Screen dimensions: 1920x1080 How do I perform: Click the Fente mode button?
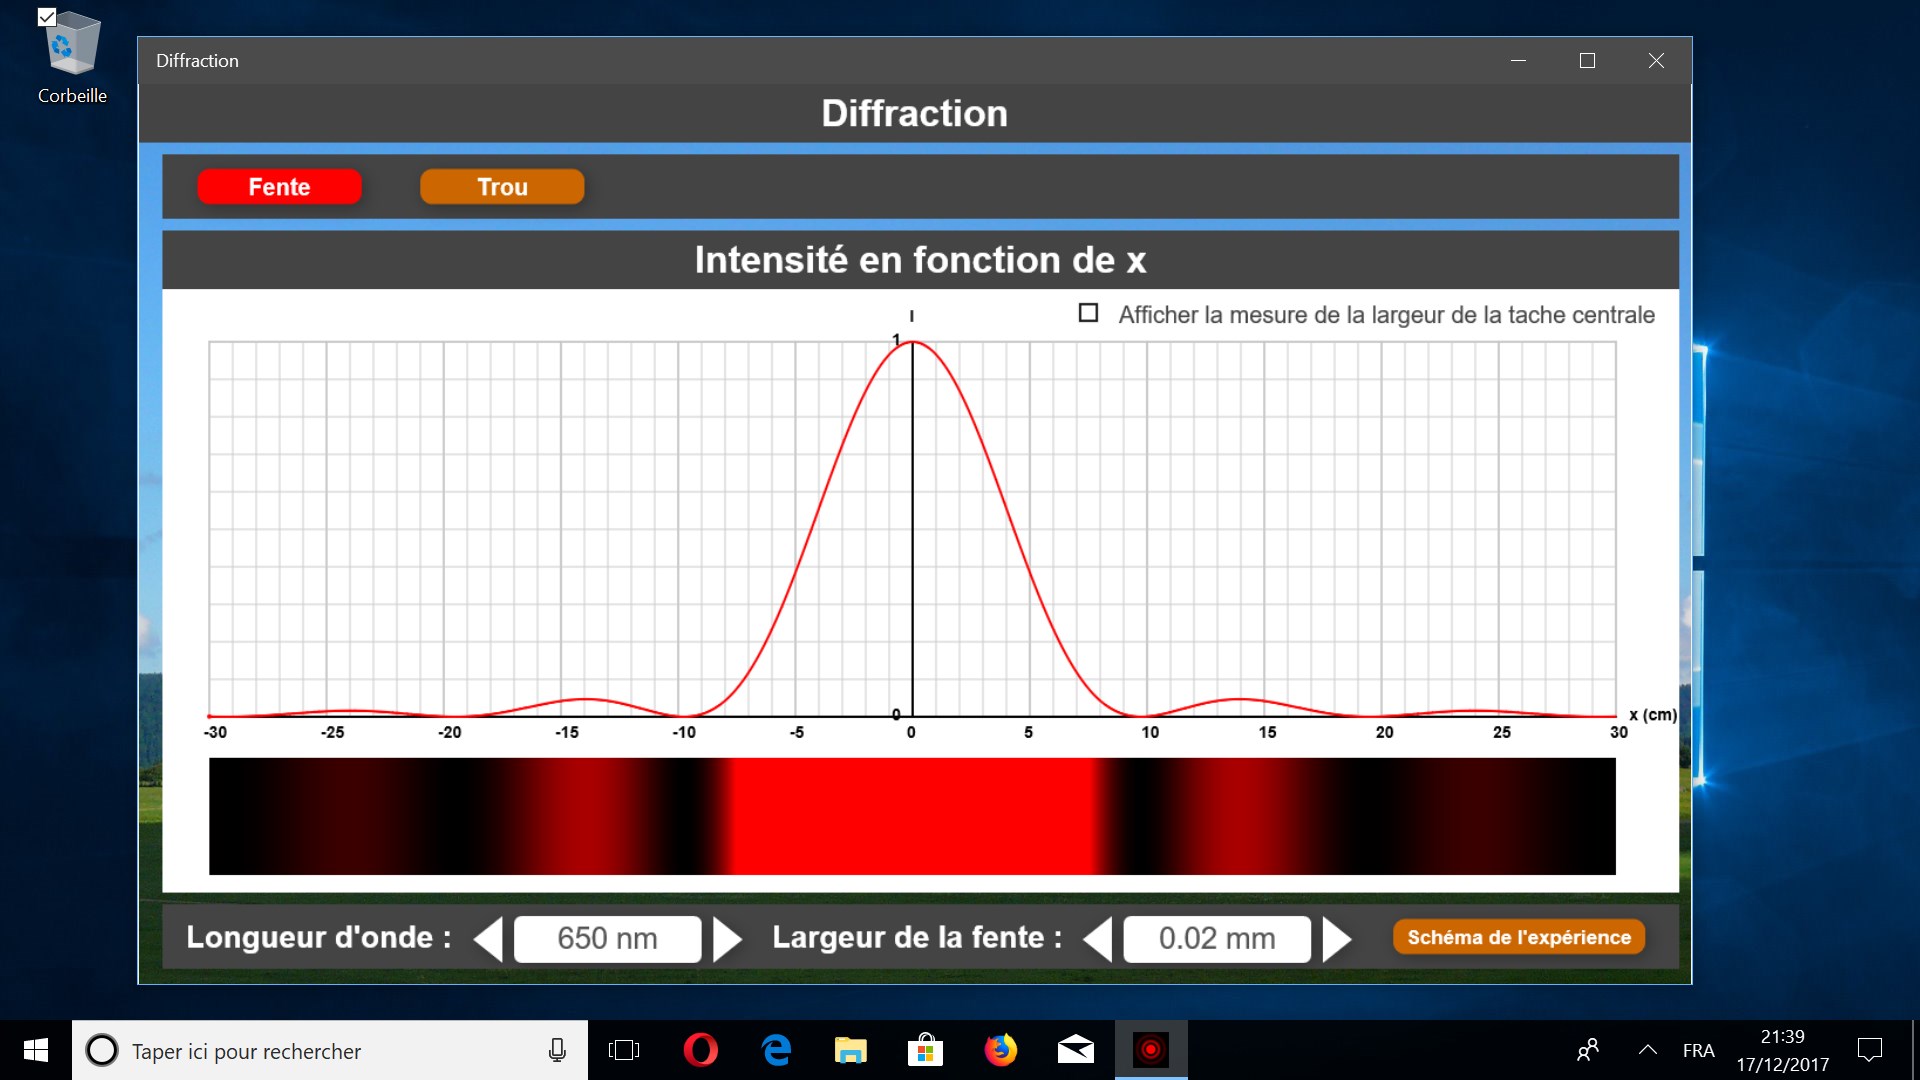coord(279,187)
